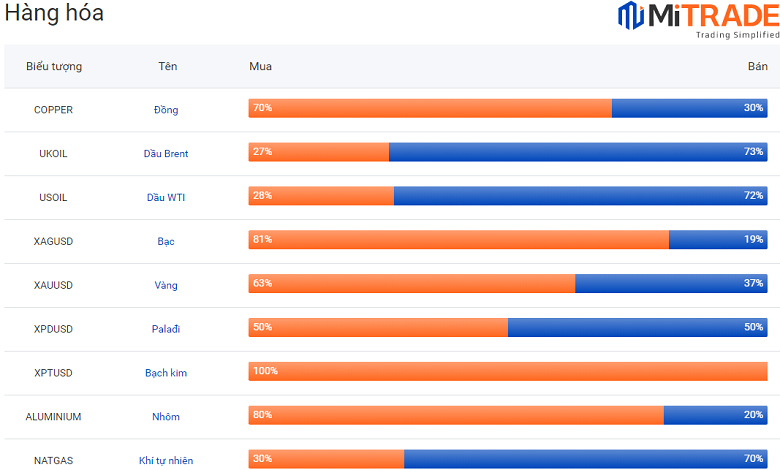Image resolution: width=780 pixels, height=470 pixels.
Task: Select the XAUUSD symbol row
Action: [x=53, y=286]
